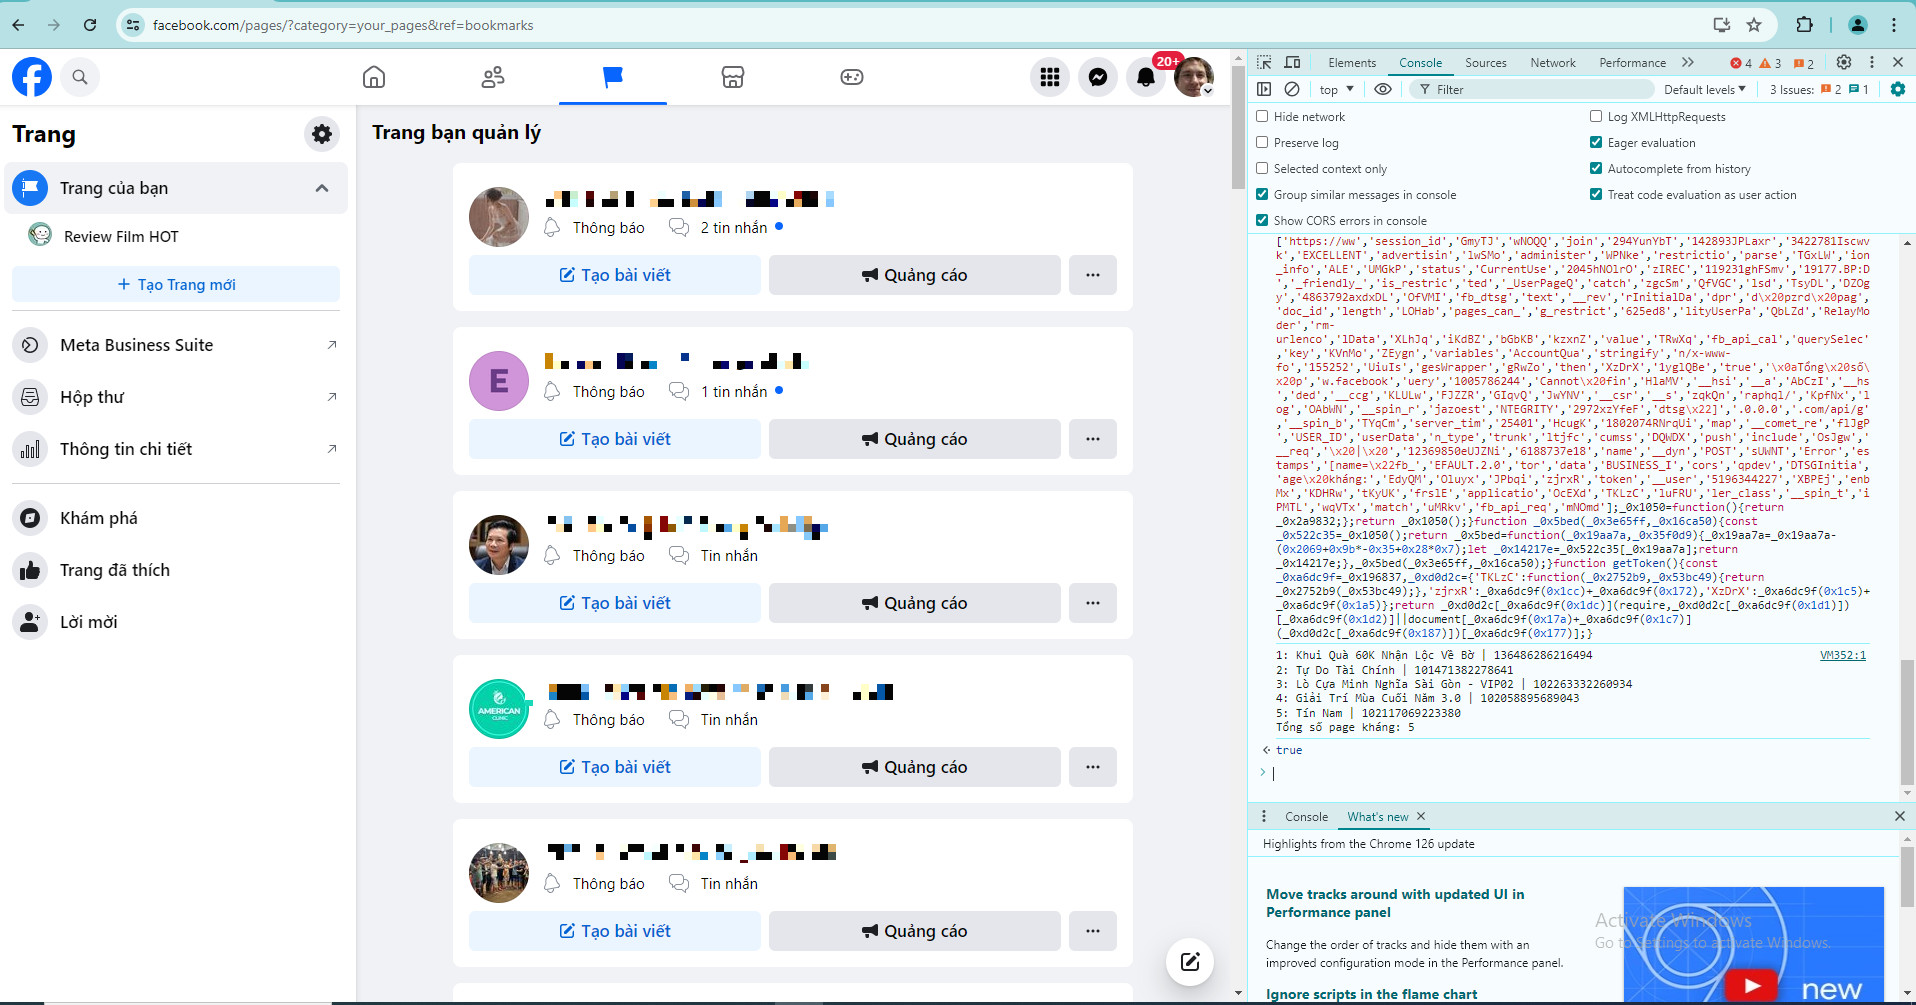Enable the Preserve log checkbox
Screen dimensions: 1916x1005
1263,143
